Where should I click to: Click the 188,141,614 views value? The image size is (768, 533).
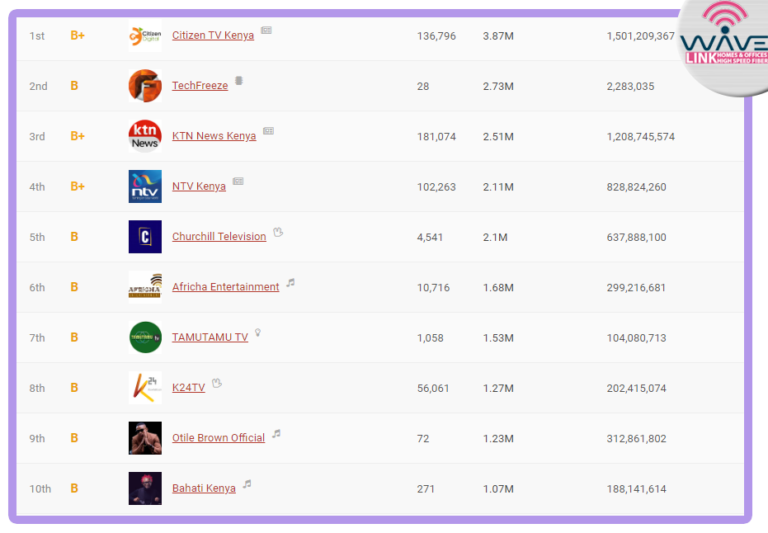tap(636, 489)
